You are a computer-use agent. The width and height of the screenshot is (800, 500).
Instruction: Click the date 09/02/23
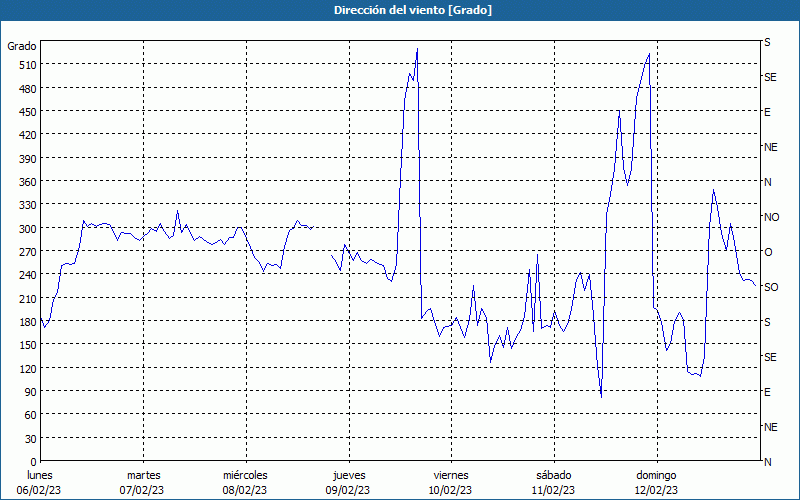point(348,490)
